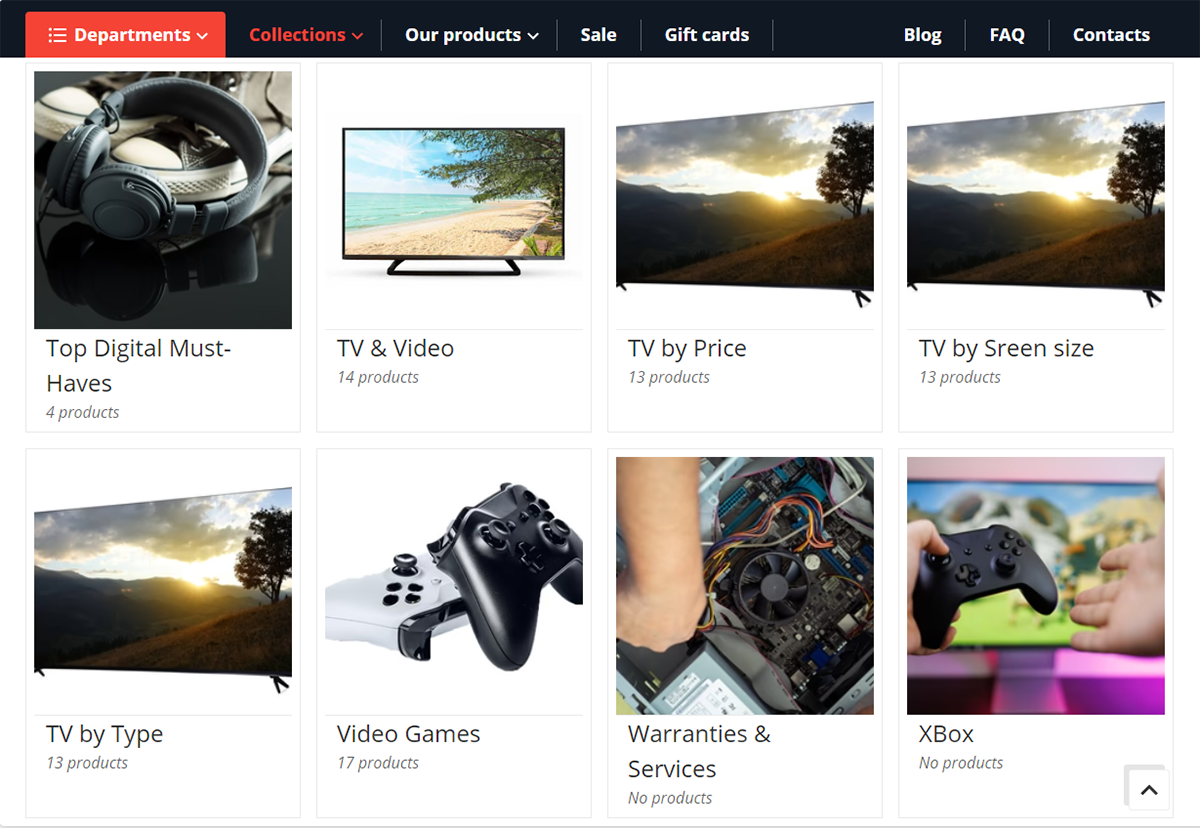Click the scroll-to-top arrow icon
Screen dimensions: 1200x828
[x=1146, y=787]
